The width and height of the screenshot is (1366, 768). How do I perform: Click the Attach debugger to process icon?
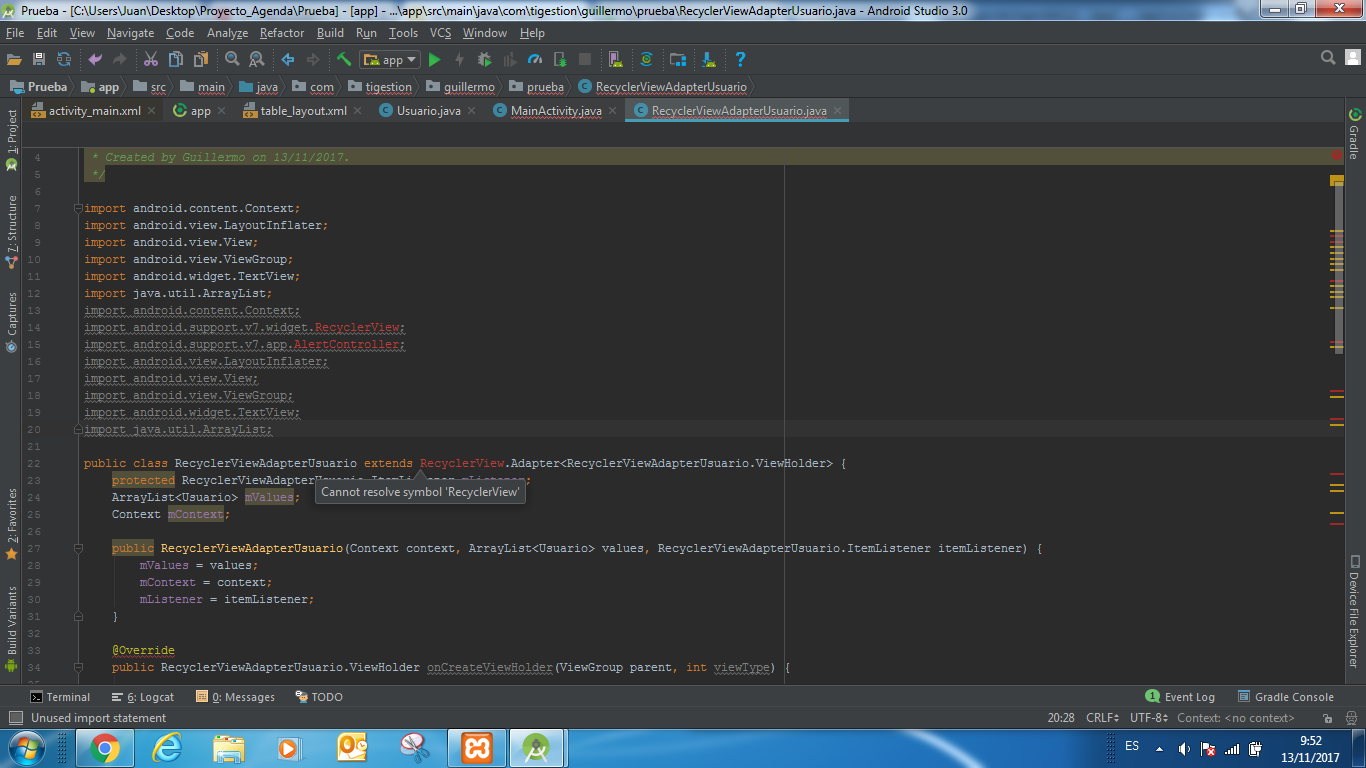(560, 60)
